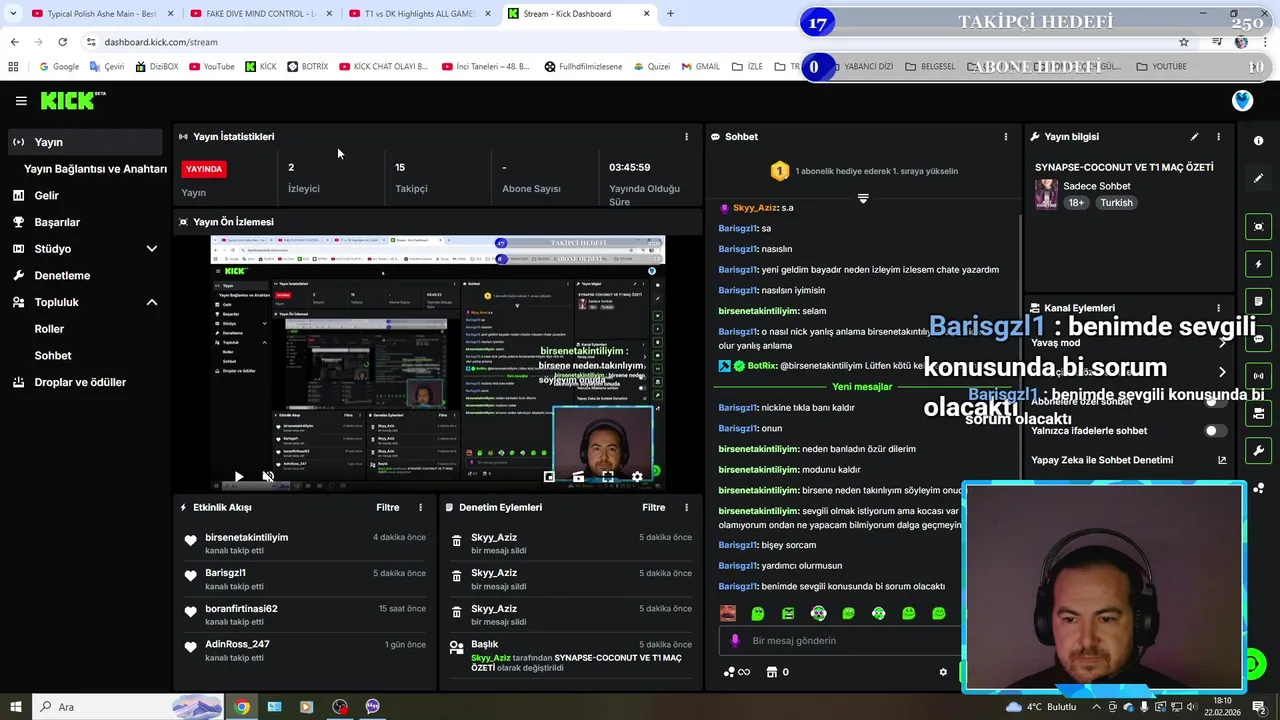Toggle activity feed lightning icon in right sidebar
This screenshot has width=1280, height=720.
(x=1259, y=264)
